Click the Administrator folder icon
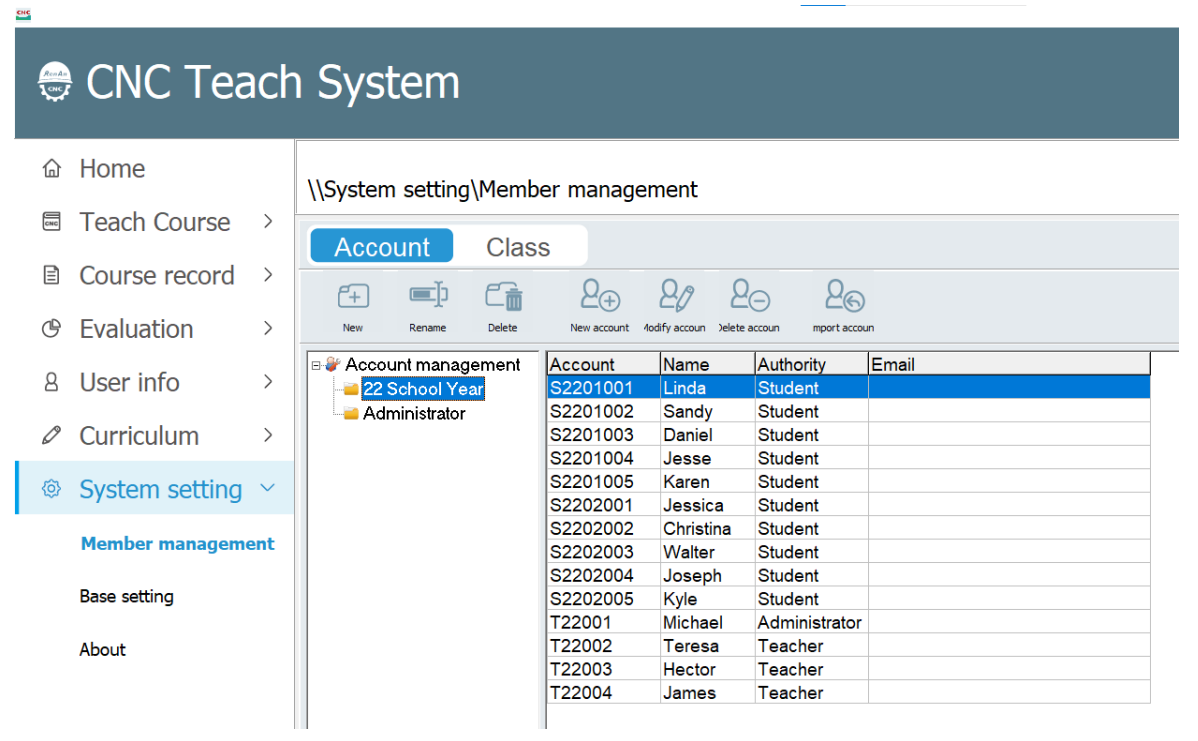This screenshot has height=741, width=1198. point(351,414)
